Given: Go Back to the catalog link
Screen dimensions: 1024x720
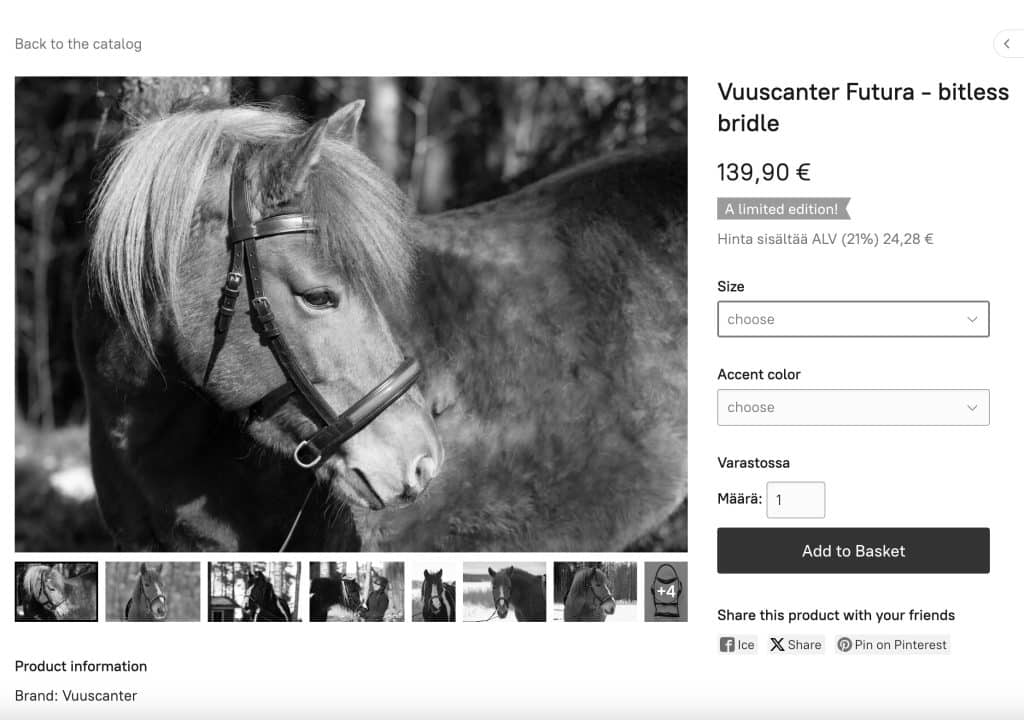Looking at the screenshot, I should point(78,44).
